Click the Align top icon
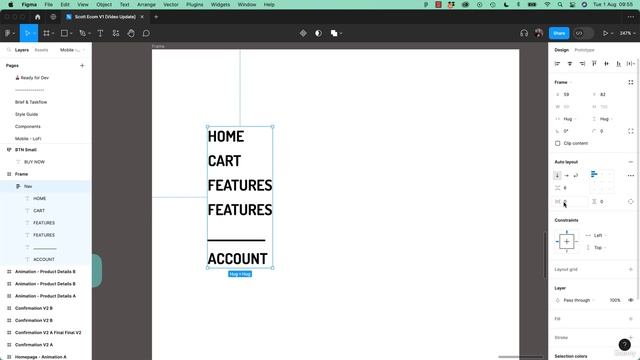 pyautogui.click(x=594, y=64)
